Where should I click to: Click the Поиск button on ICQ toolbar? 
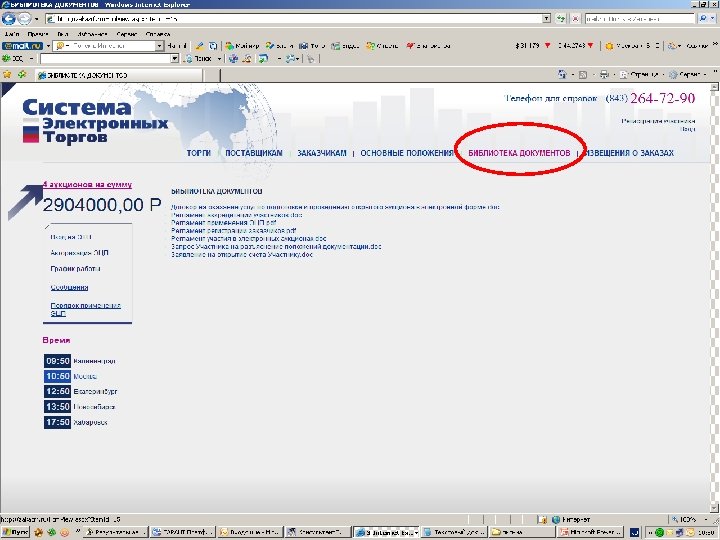point(198,59)
